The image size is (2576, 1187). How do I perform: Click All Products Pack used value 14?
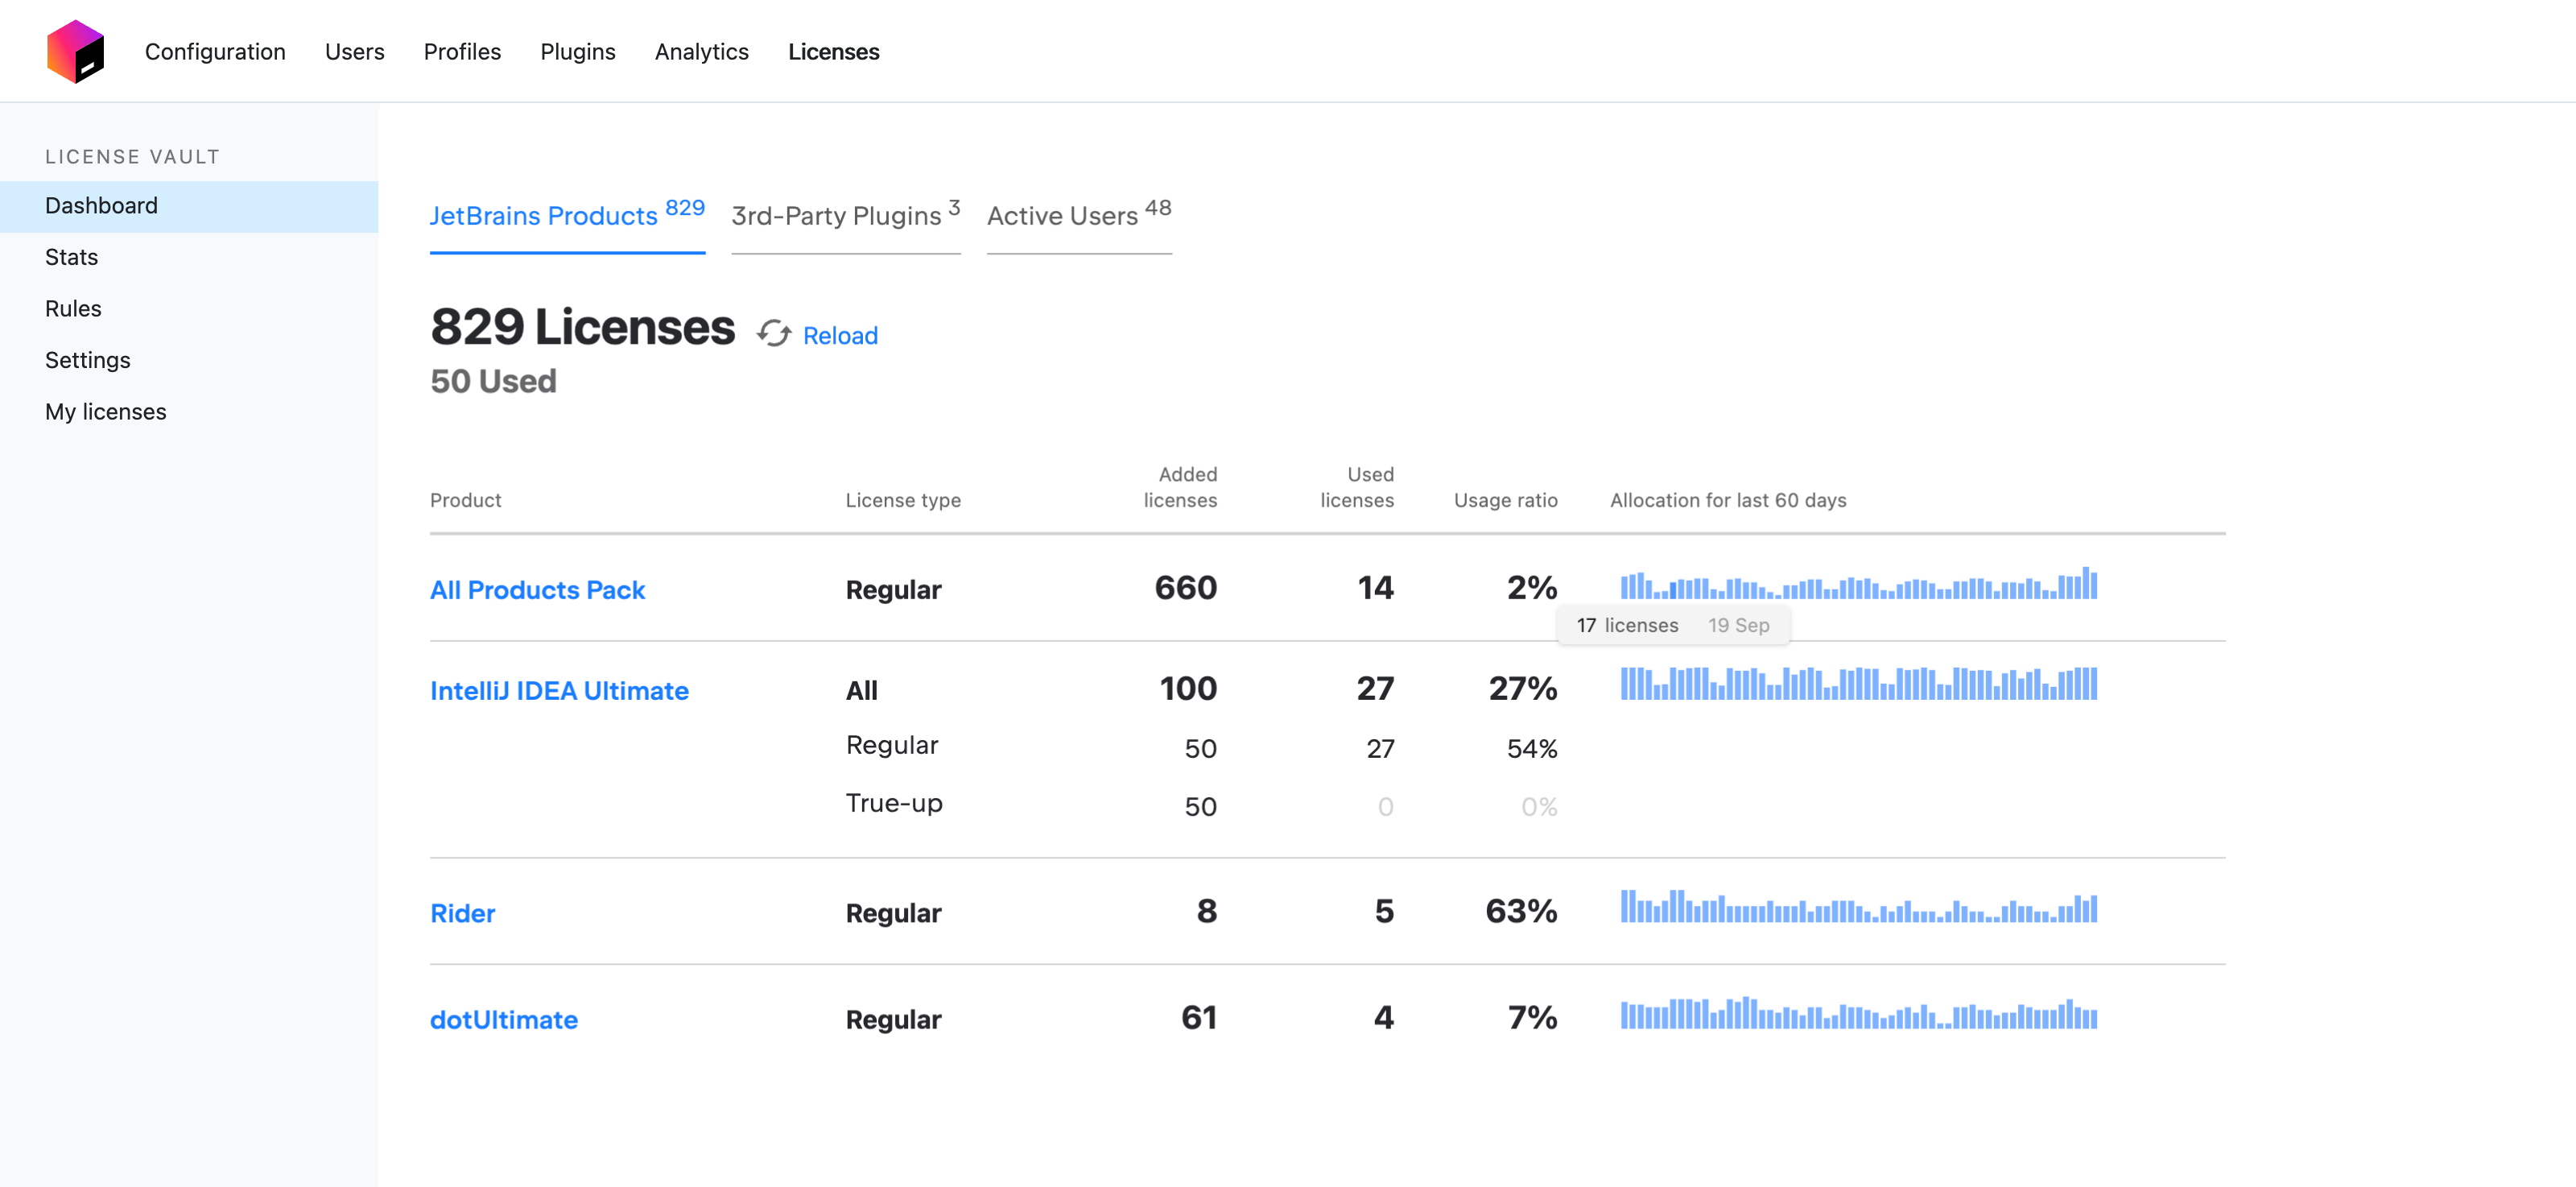click(x=1375, y=588)
